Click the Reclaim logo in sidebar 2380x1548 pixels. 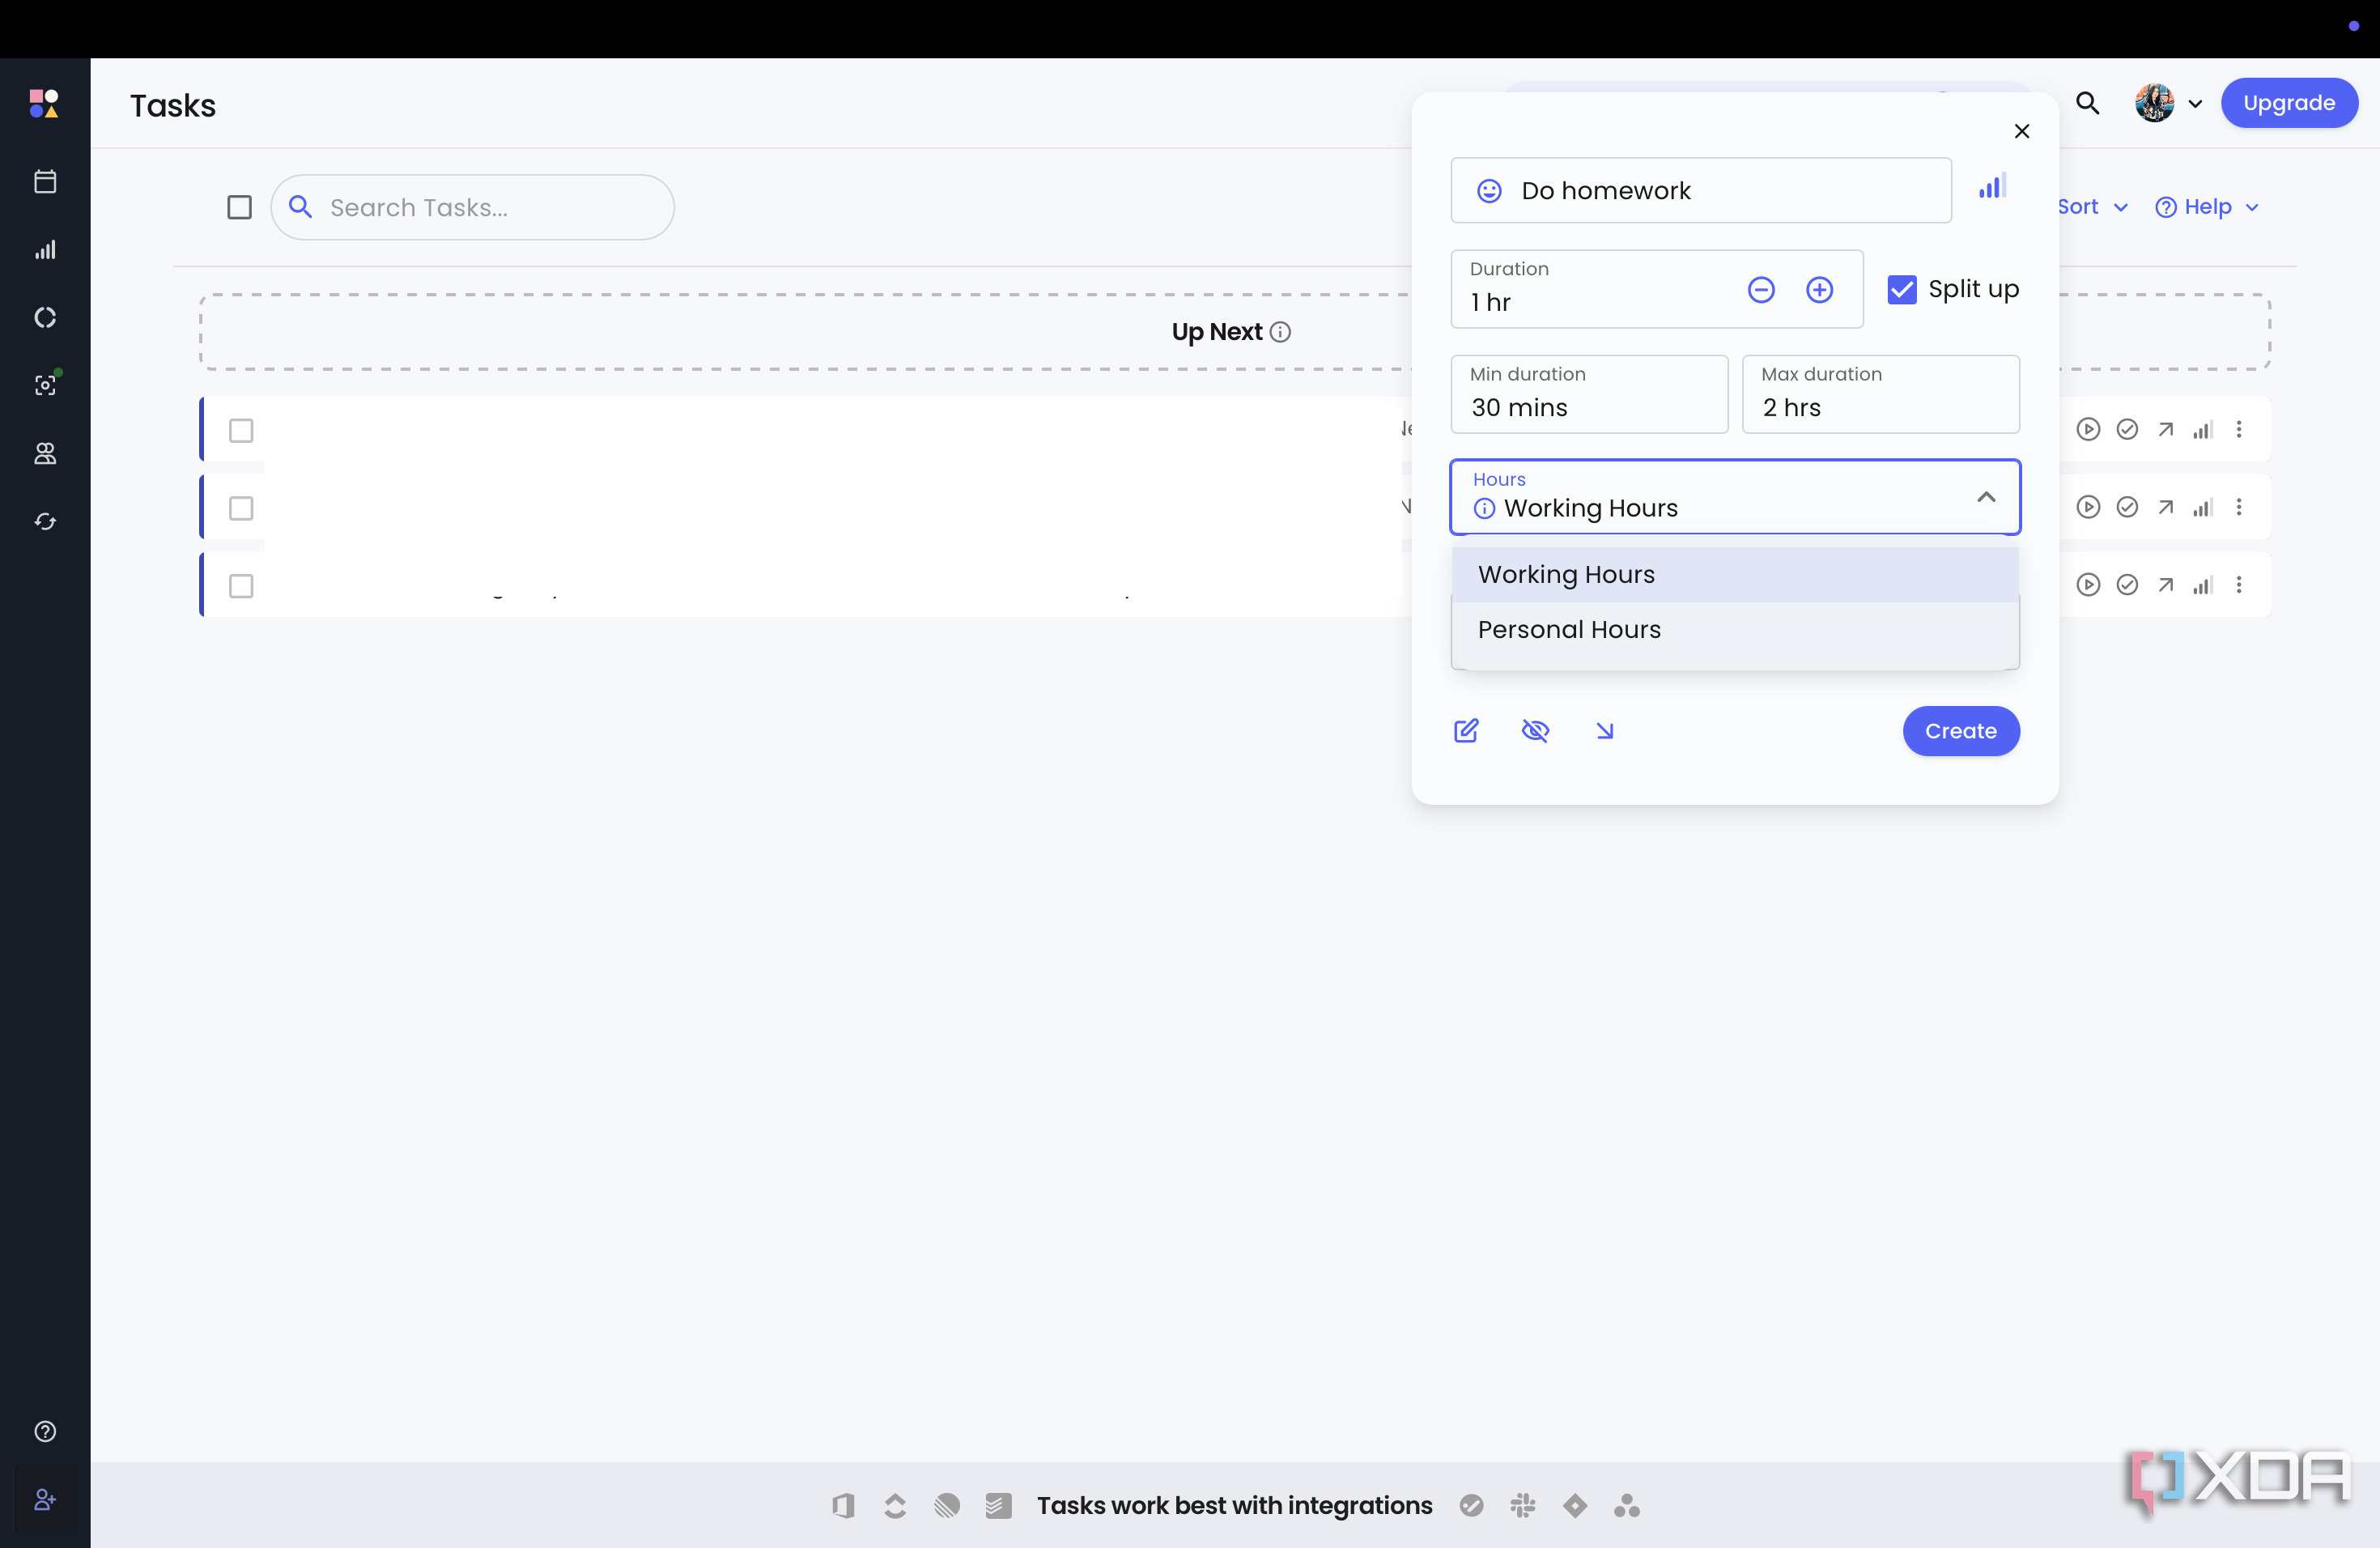pos(44,103)
